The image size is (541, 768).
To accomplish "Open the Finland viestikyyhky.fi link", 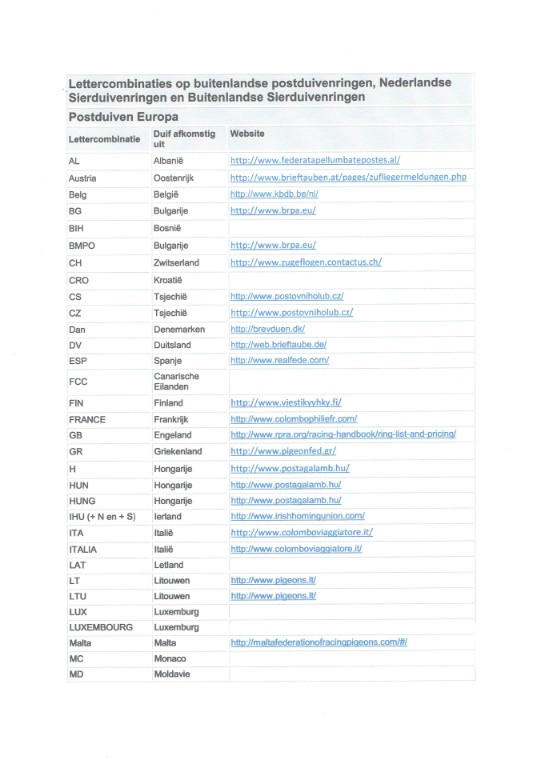I will pos(286,403).
